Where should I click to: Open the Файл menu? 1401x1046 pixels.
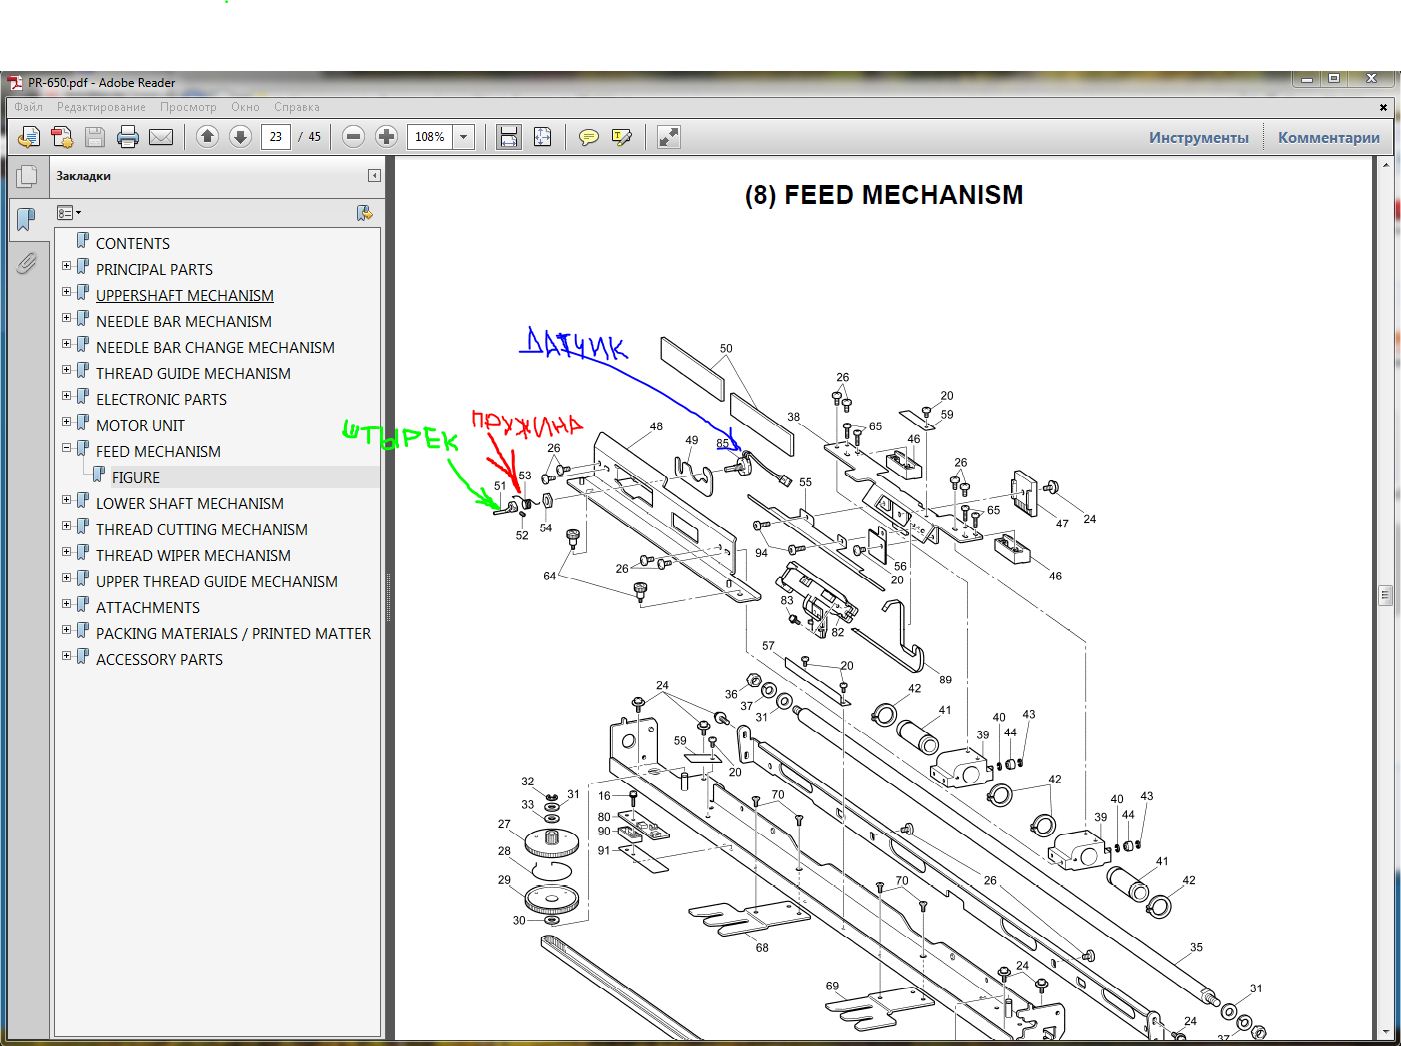pyautogui.click(x=28, y=107)
